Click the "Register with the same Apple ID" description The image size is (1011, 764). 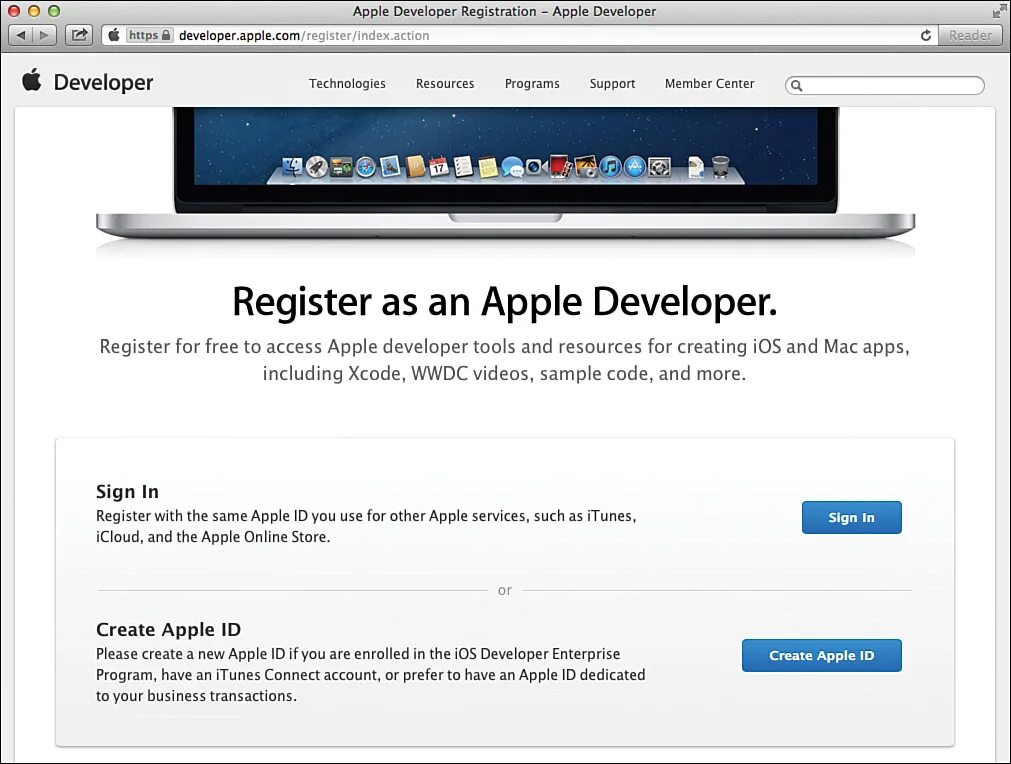(x=366, y=526)
